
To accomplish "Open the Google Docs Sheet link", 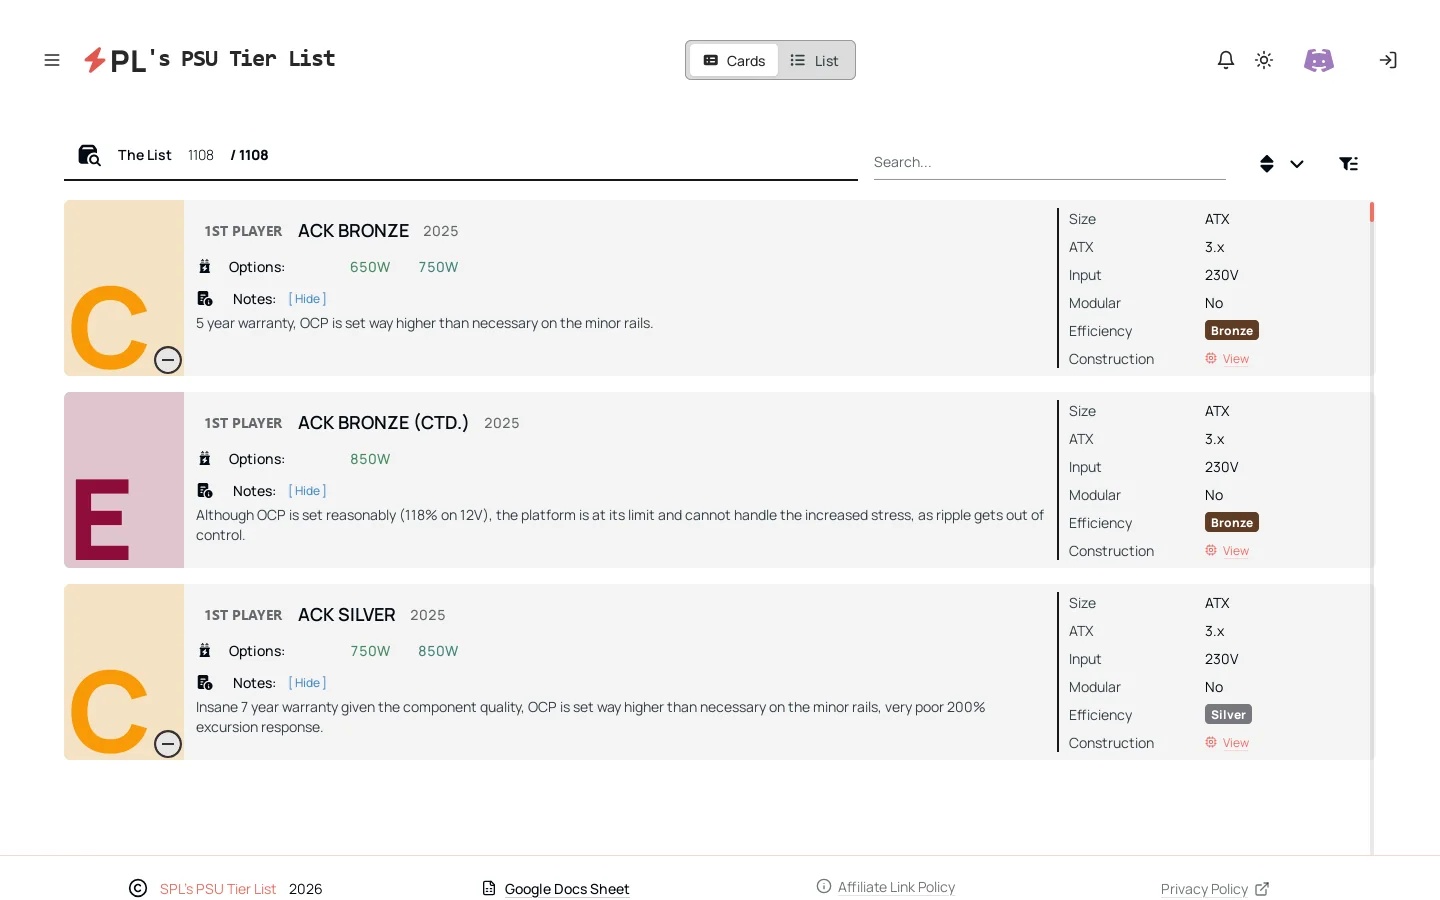I will pyautogui.click(x=566, y=889).
